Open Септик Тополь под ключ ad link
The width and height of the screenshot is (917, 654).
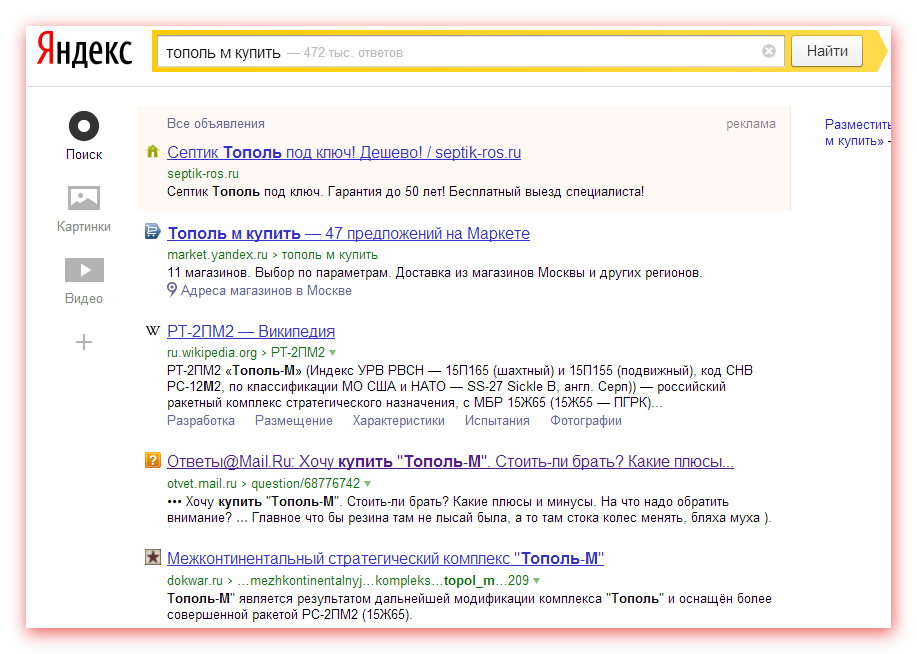pos(344,153)
